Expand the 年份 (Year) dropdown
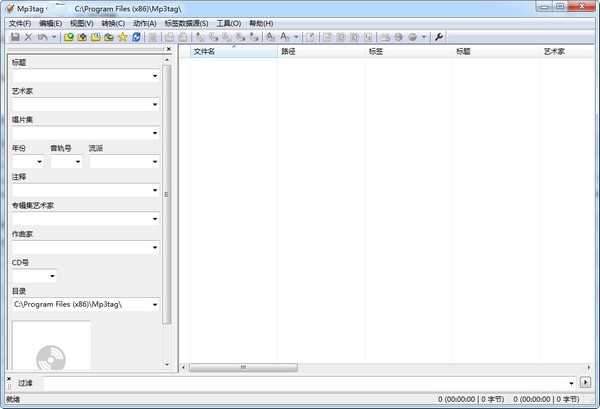 coord(40,161)
